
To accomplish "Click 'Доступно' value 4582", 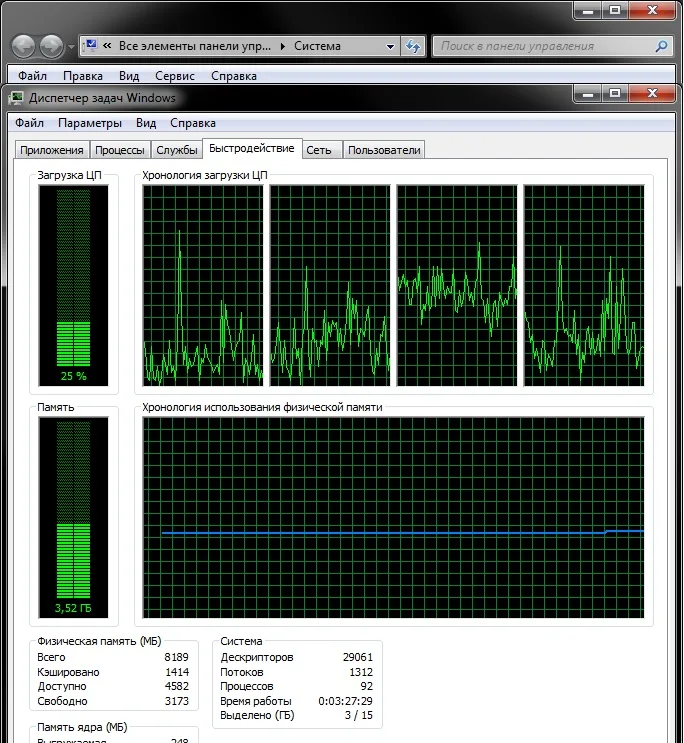I will [176, 686].
